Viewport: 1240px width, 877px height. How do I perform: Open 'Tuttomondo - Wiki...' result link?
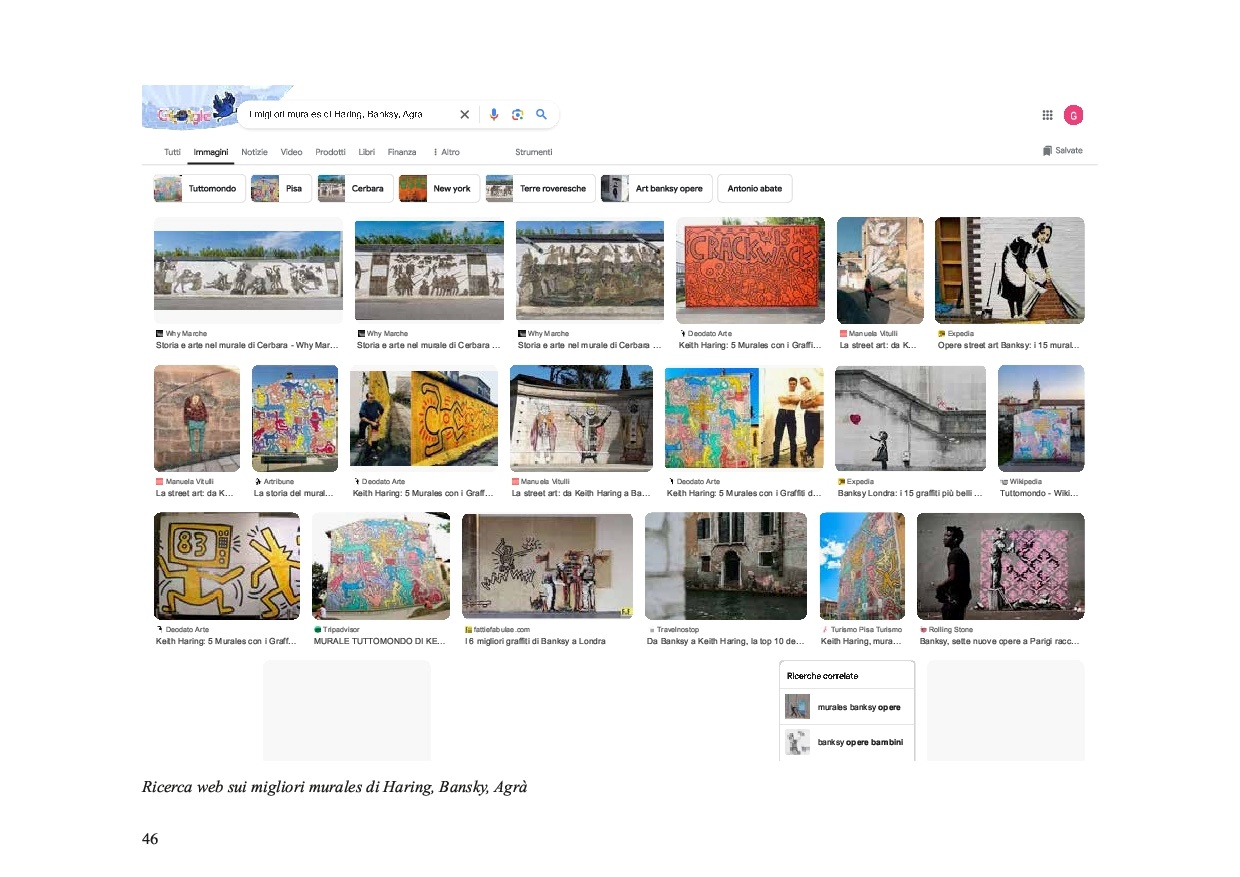click(x=1039, y=493)
